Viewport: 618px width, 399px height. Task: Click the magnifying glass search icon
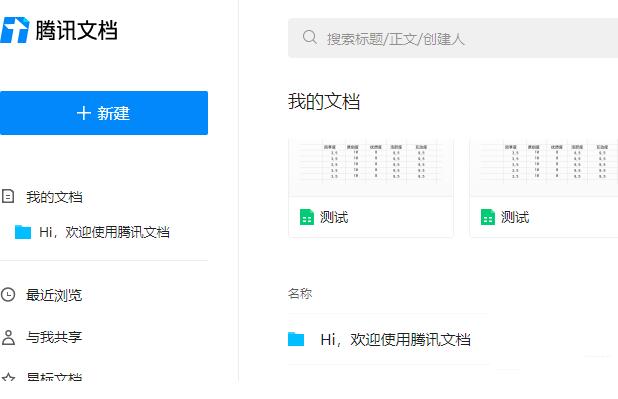[x=310, y=37]
